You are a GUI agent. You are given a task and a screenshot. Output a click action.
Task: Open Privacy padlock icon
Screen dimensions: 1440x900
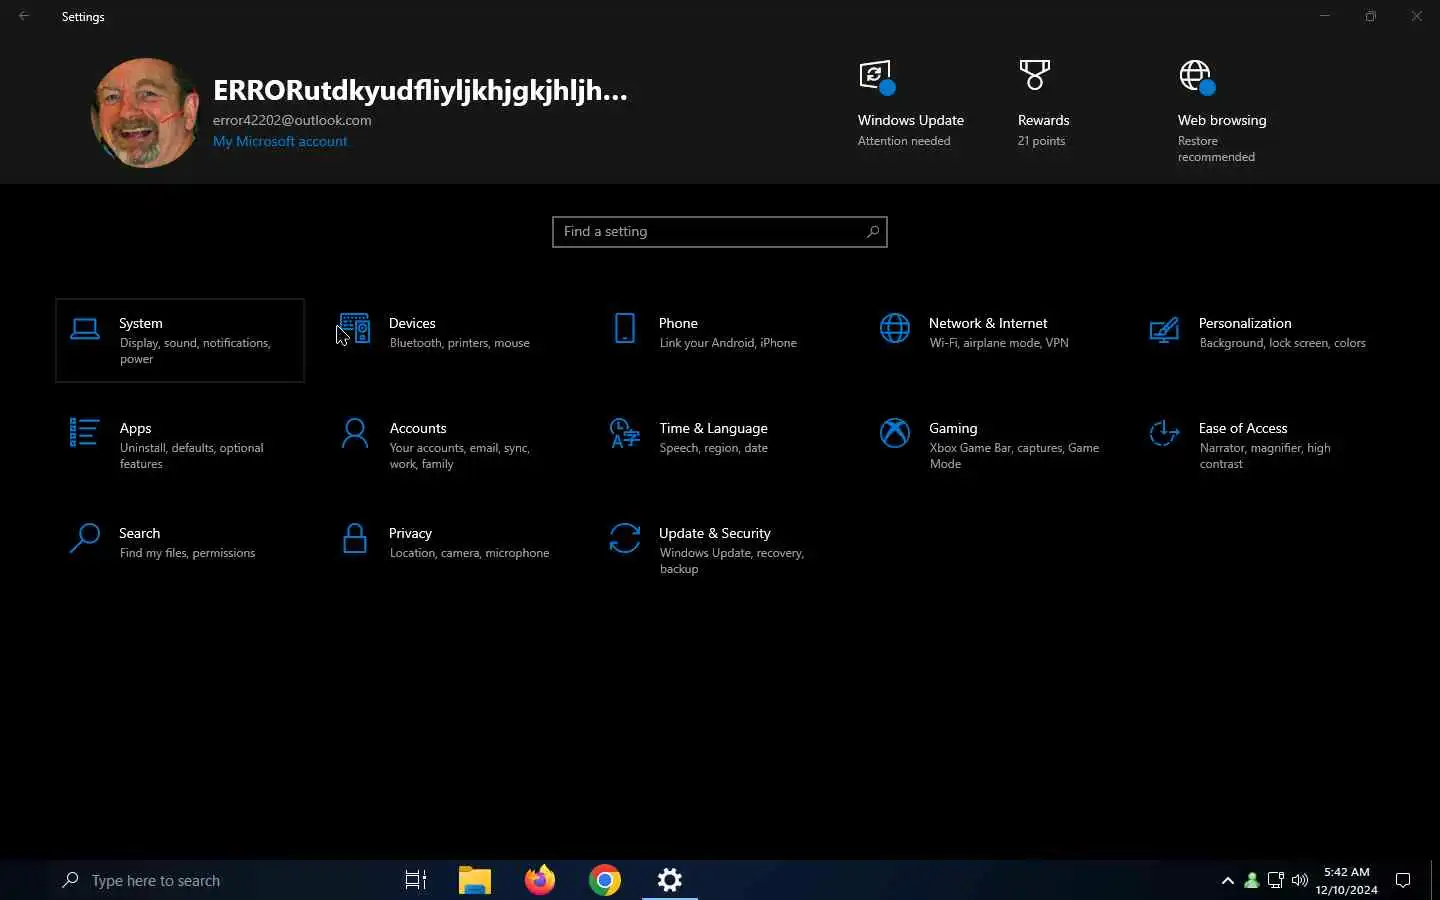(355, 538)
